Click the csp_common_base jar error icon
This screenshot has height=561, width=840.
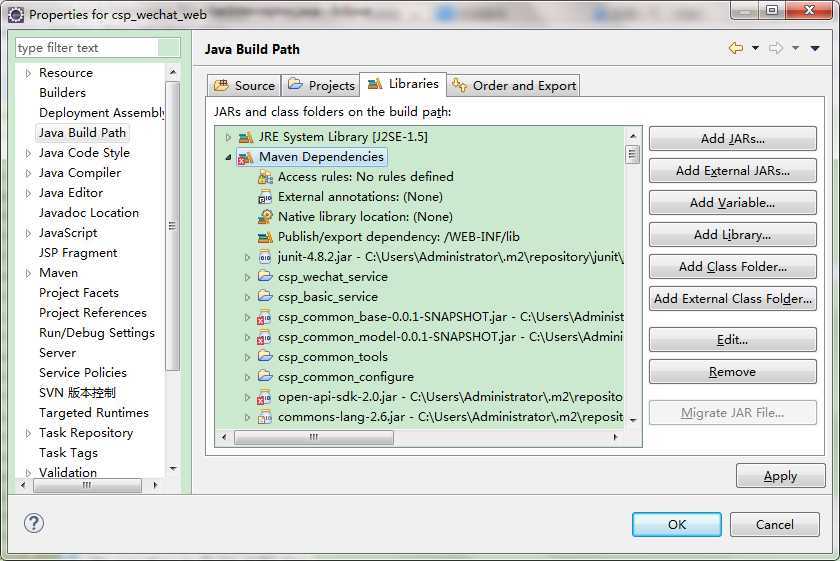pos(265,317)
